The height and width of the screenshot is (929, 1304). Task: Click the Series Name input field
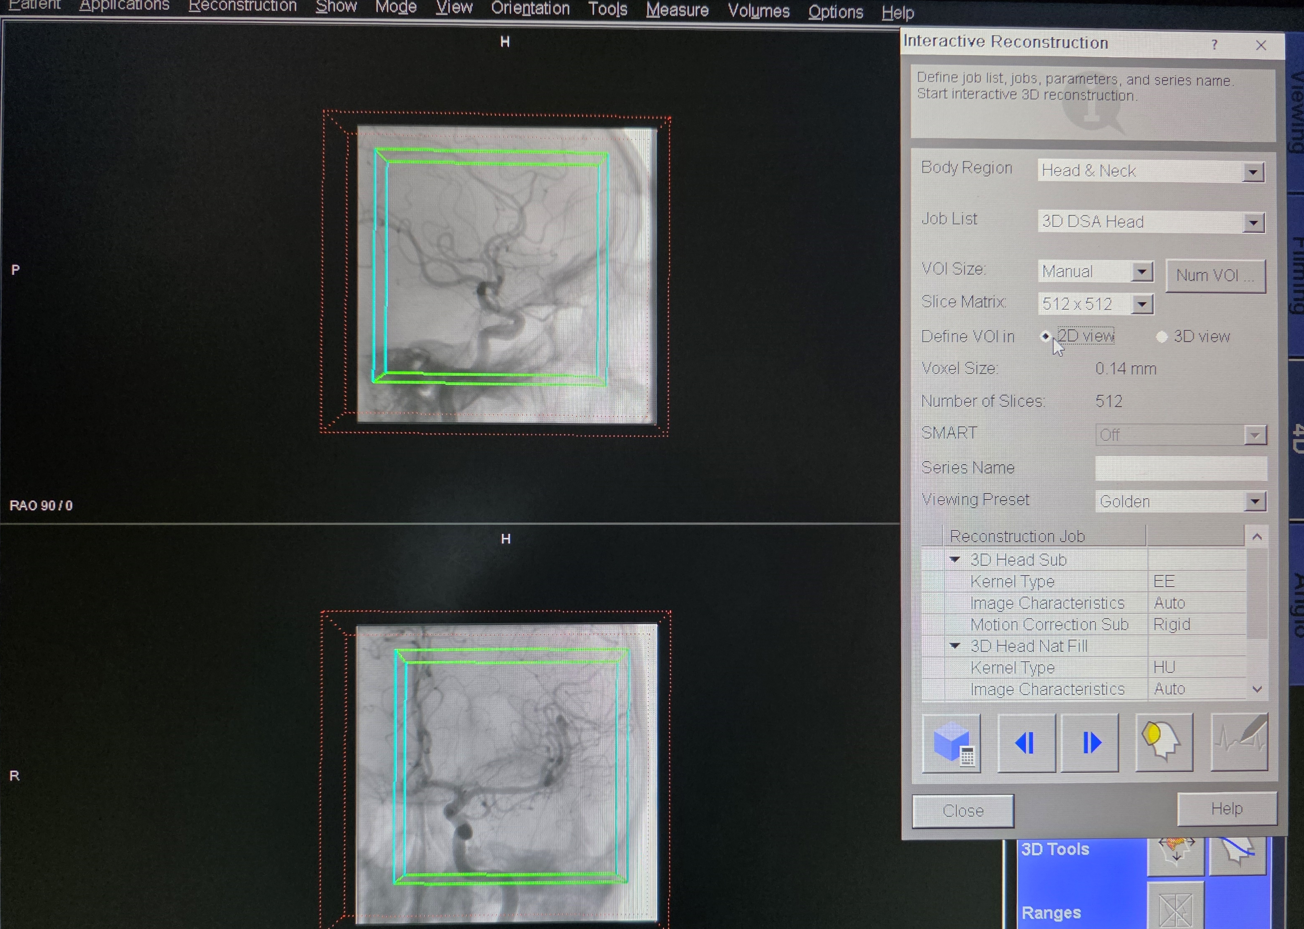point(1180,468)
